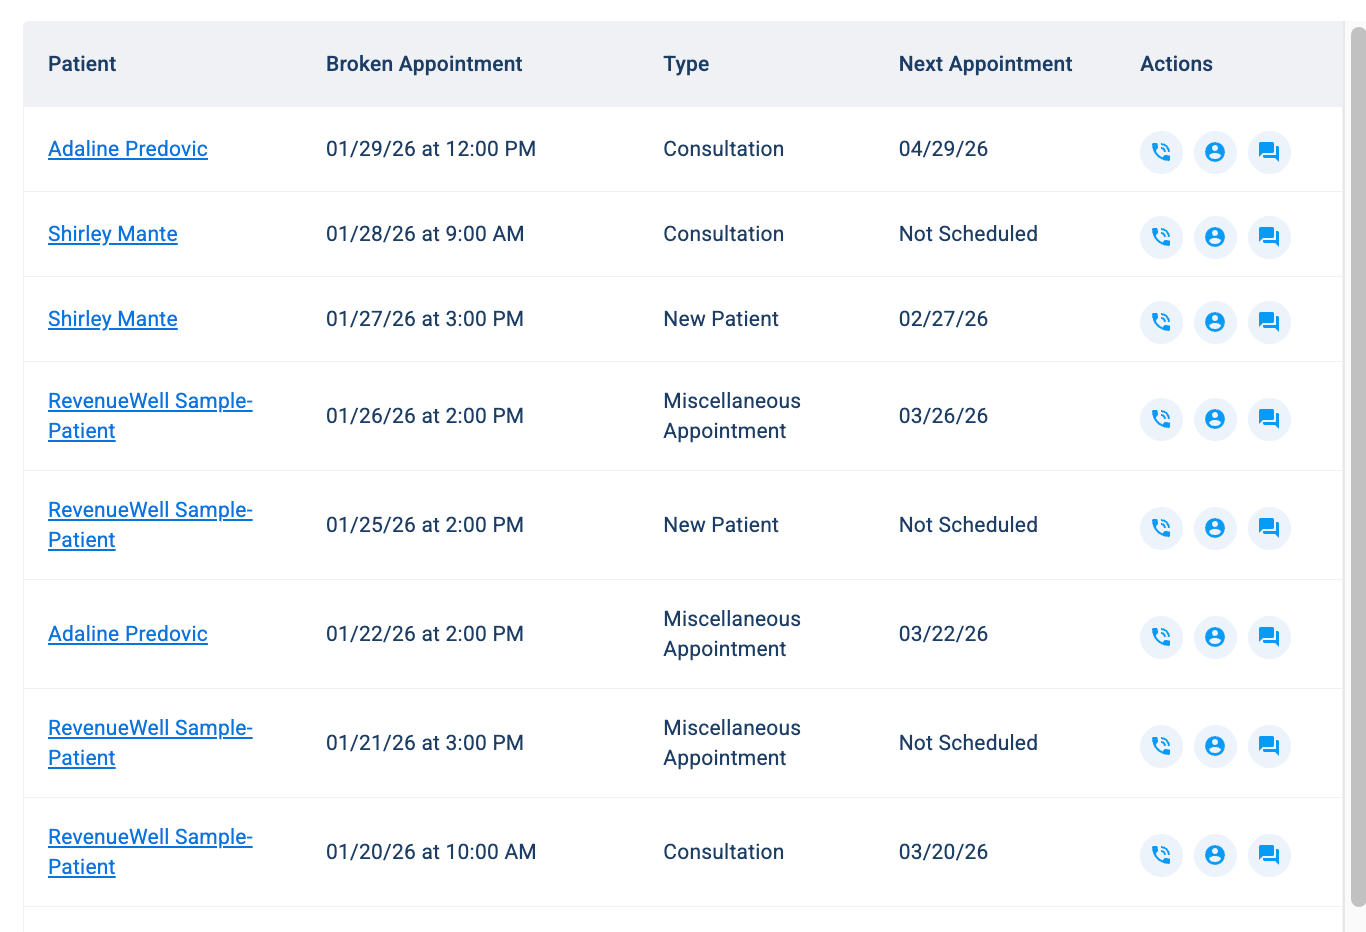The height and width of the screenshot is (932, 1366).
Task: Open chat icon on the 01/28/26 row
Action: (1269, 237)
